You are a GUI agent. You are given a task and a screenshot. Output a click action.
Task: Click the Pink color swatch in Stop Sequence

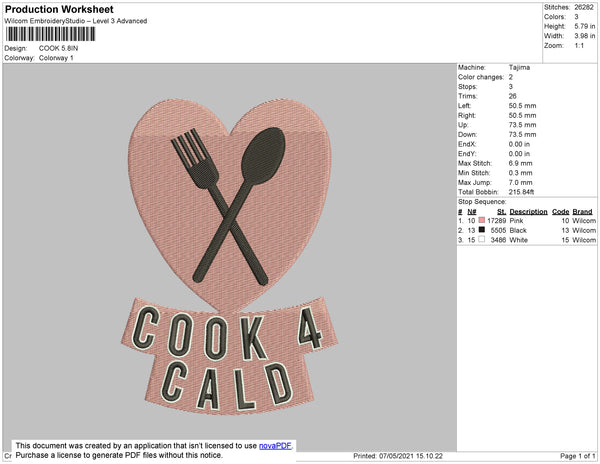click(482, 220)
